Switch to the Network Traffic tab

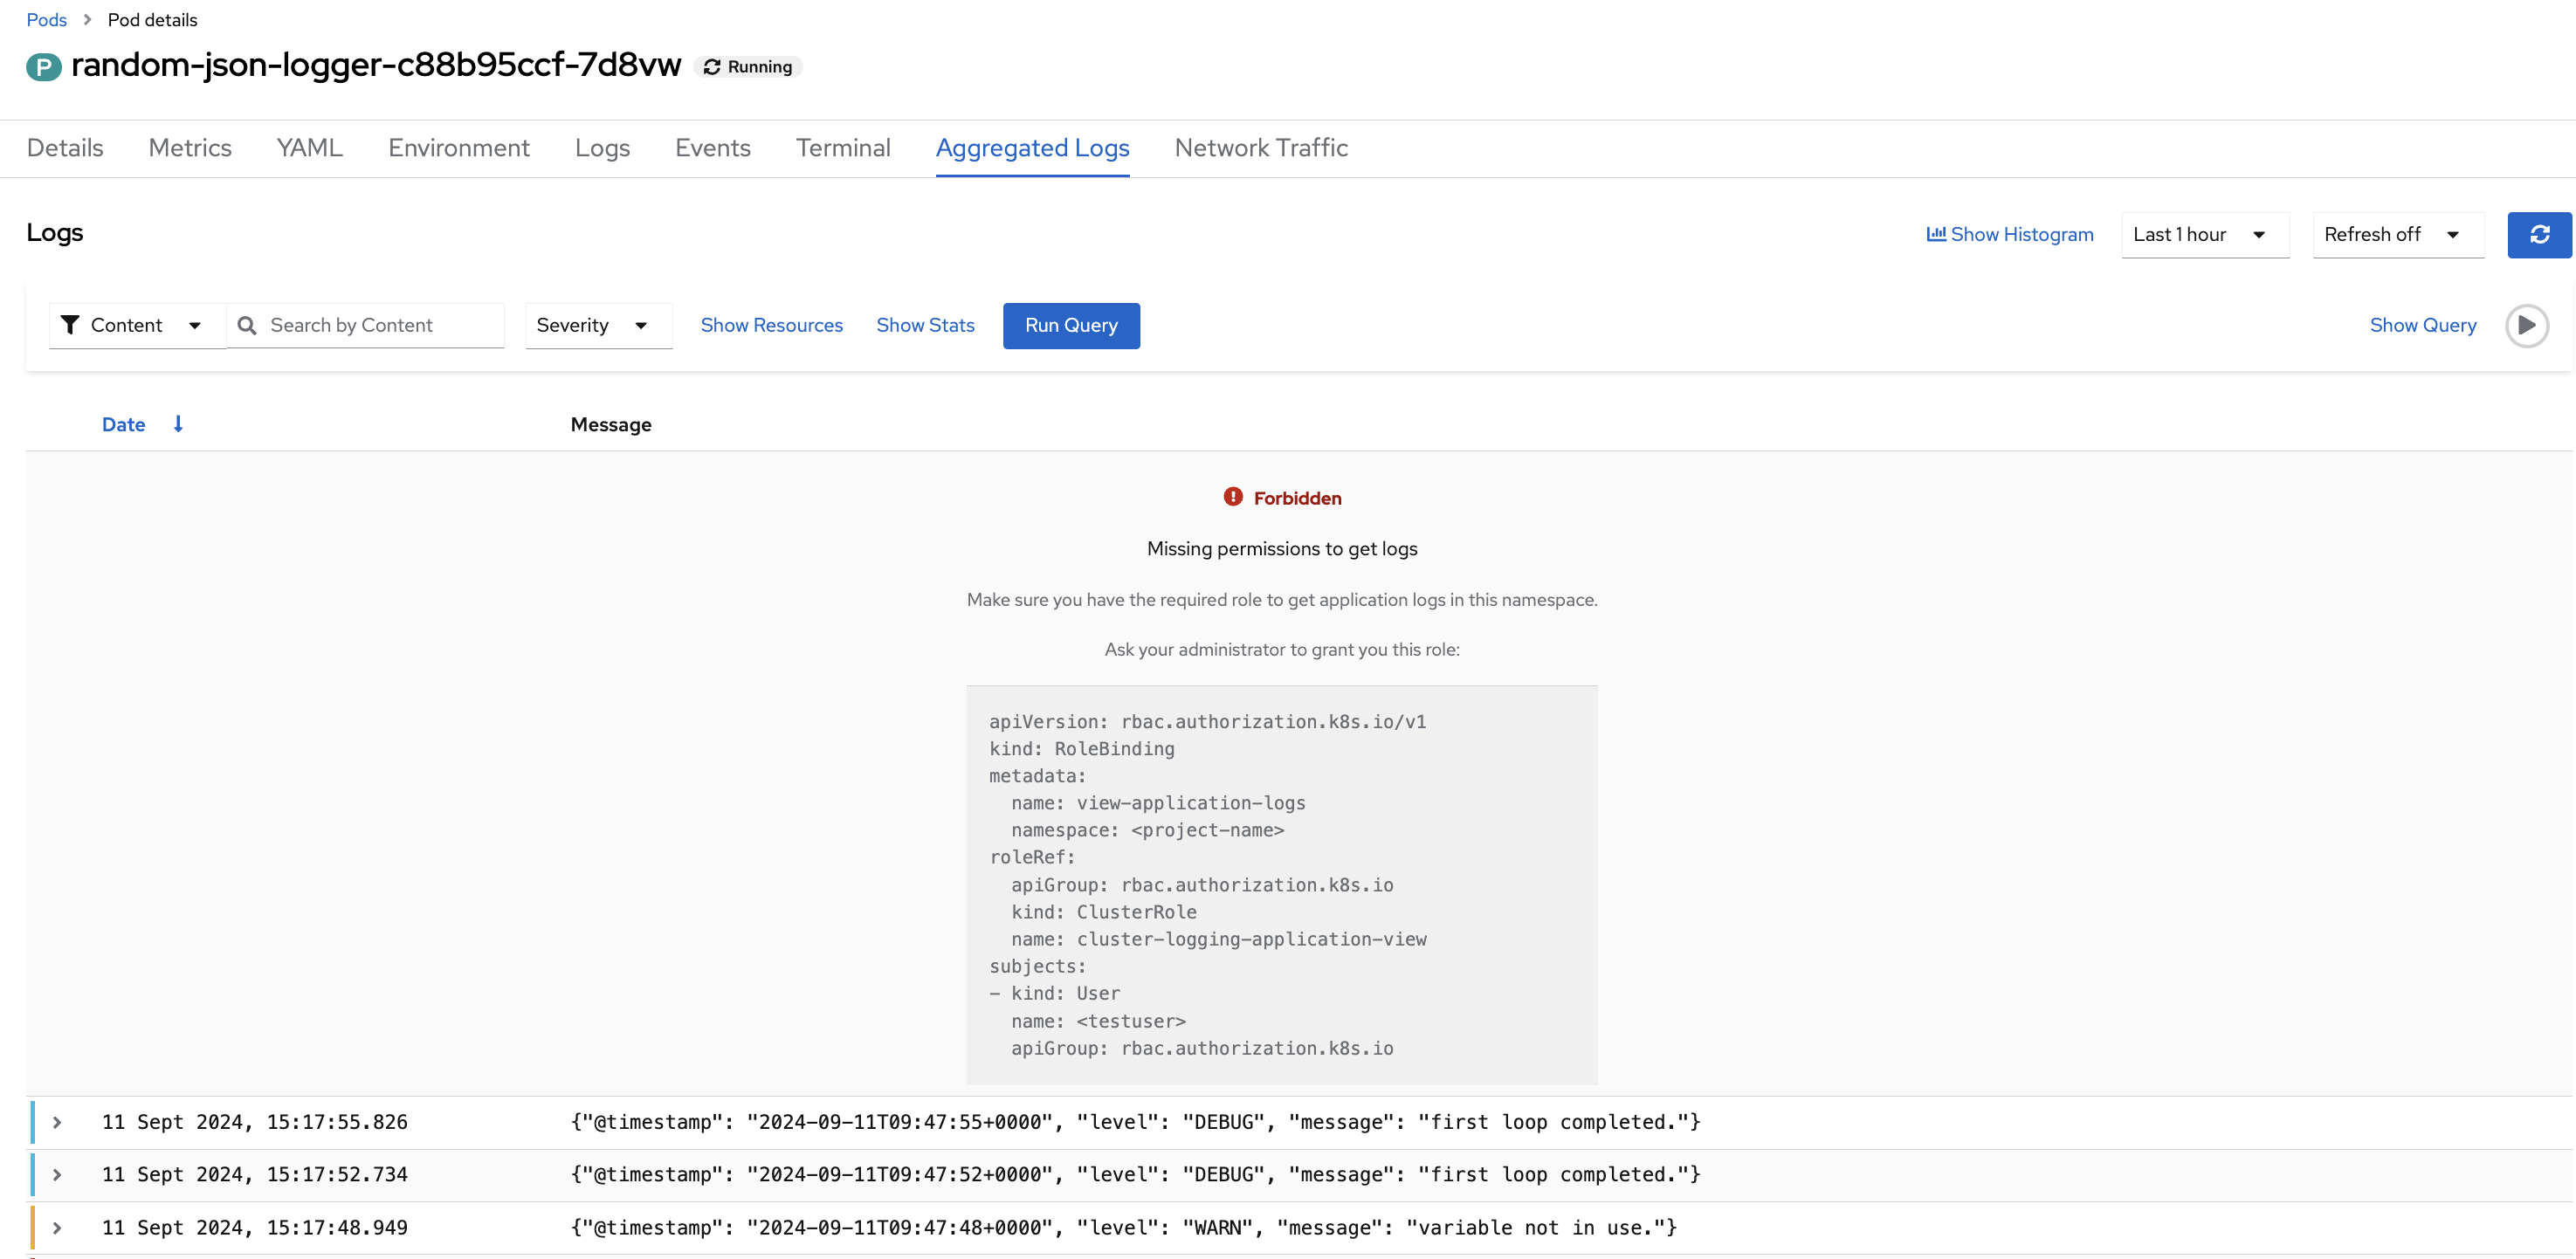(x=1260, y=148)
